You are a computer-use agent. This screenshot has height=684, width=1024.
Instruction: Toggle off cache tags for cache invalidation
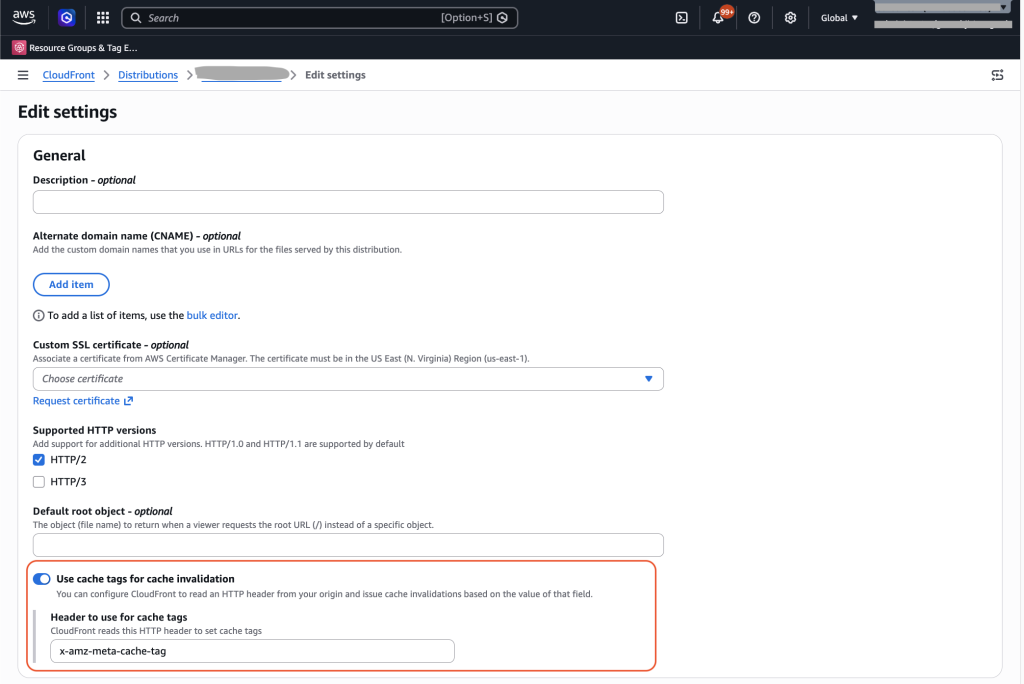pyautogui.click(x=42, y=579)
